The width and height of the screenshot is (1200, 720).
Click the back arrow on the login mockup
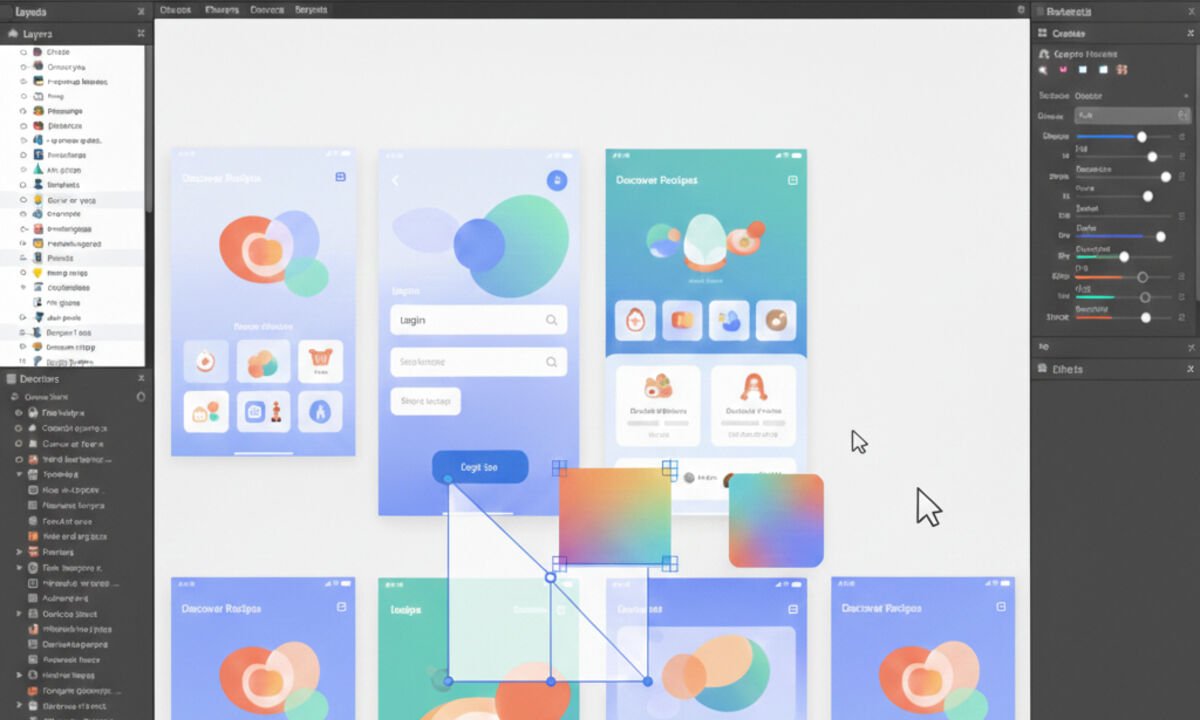pos(395,180)
